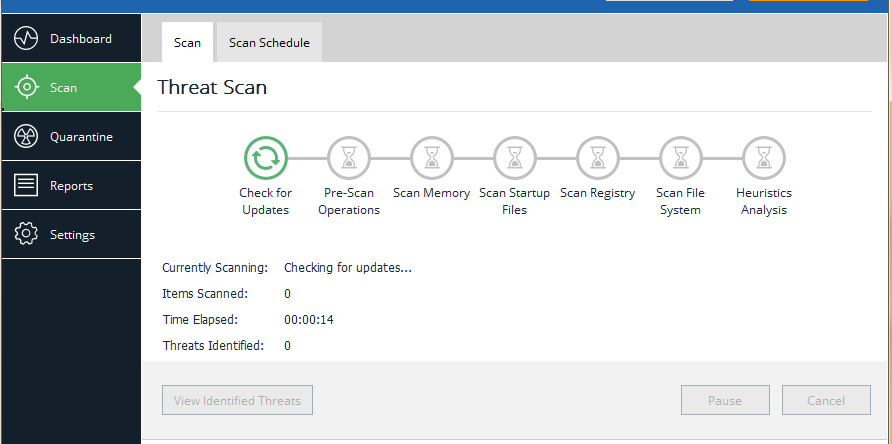Image resolution: width=892 pixels, height=444 pixels.
Task: Switch to the Scan Schedule tab
Action: coord(269,43)
